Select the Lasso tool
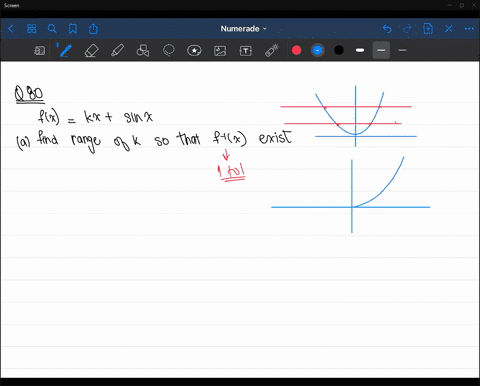480x386 pixels. [169, 51]
